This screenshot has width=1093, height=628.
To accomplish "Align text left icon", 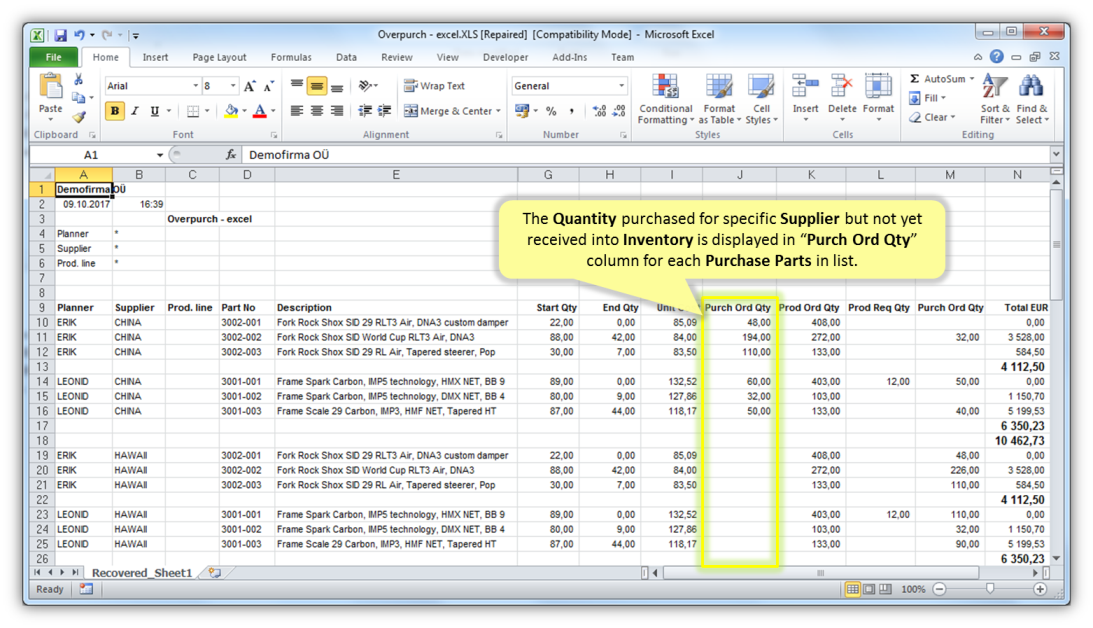I will [x=297, y=111].
